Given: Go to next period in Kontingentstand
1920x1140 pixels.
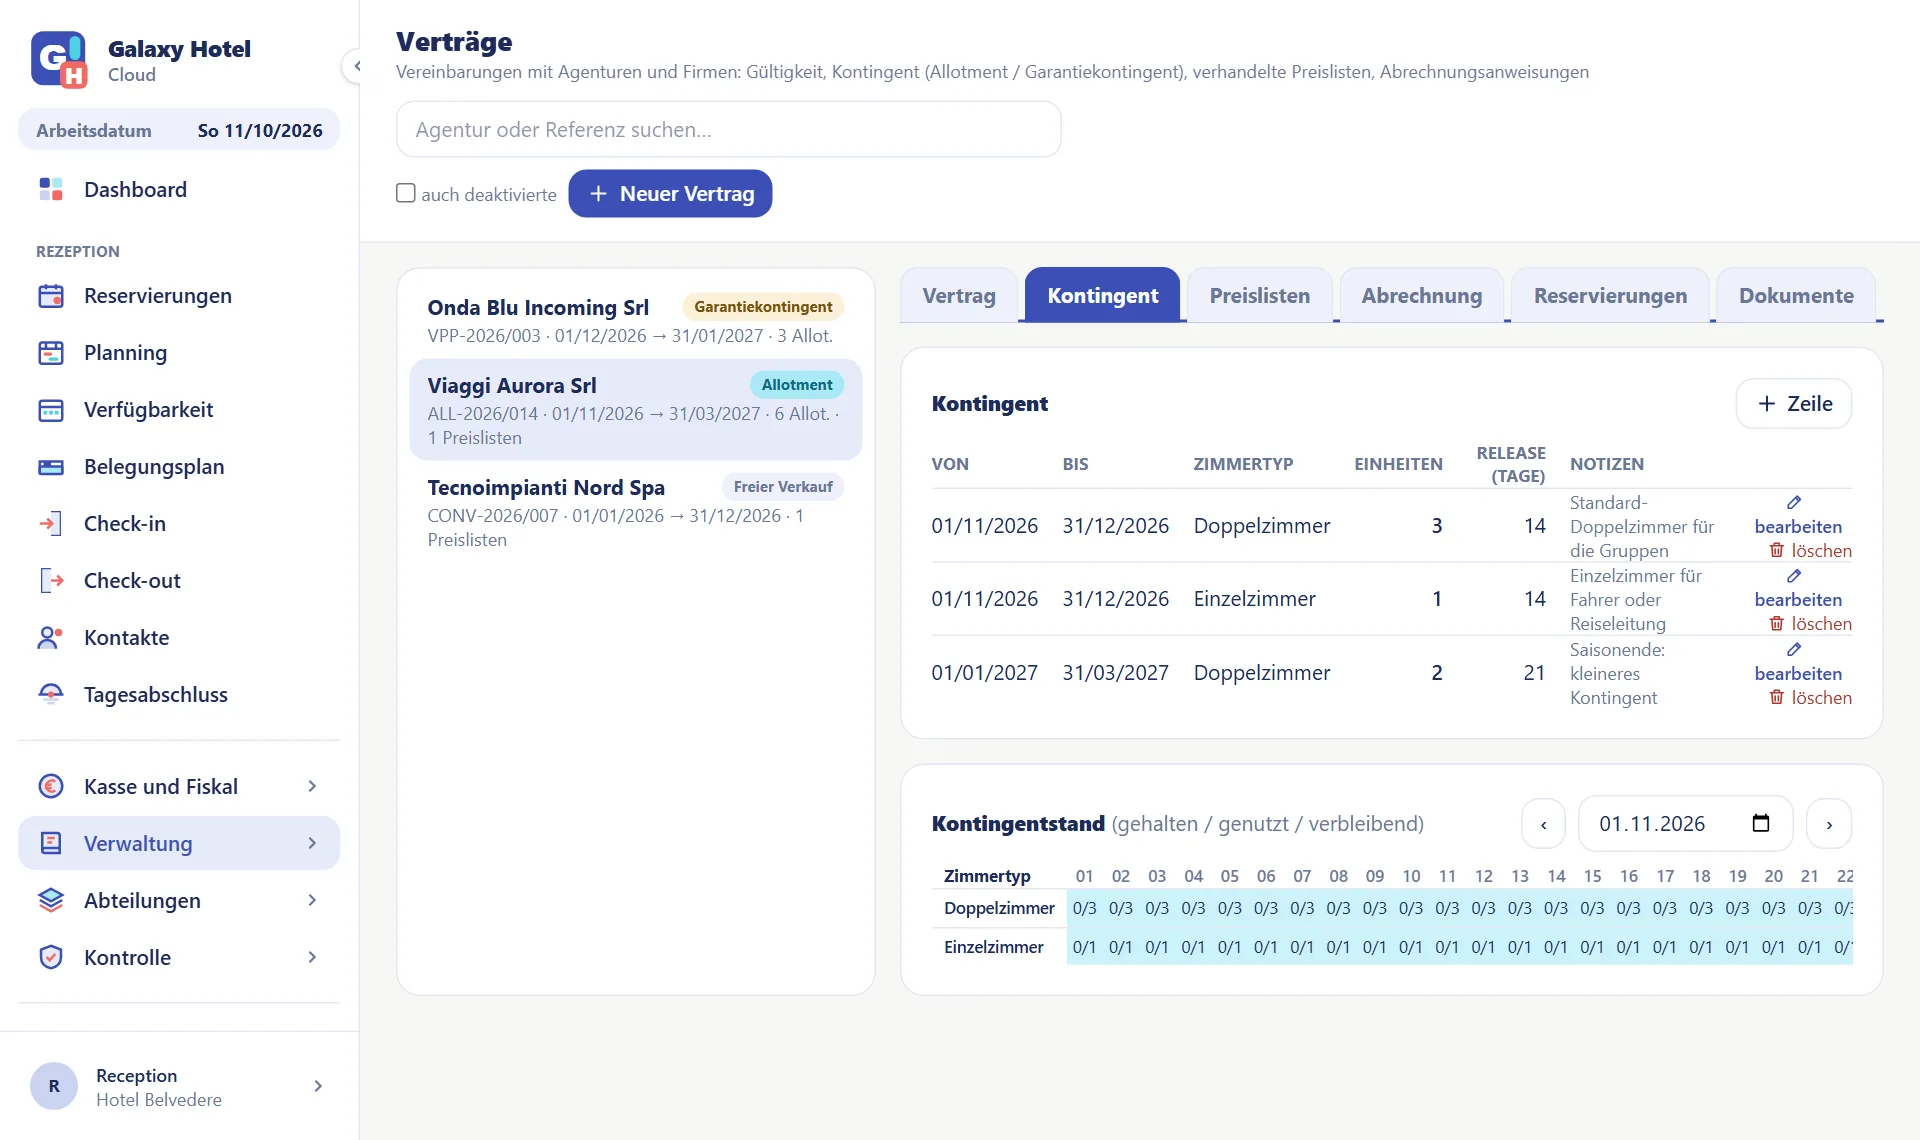Looking at the screenshot, I should tap(1829, 824).
